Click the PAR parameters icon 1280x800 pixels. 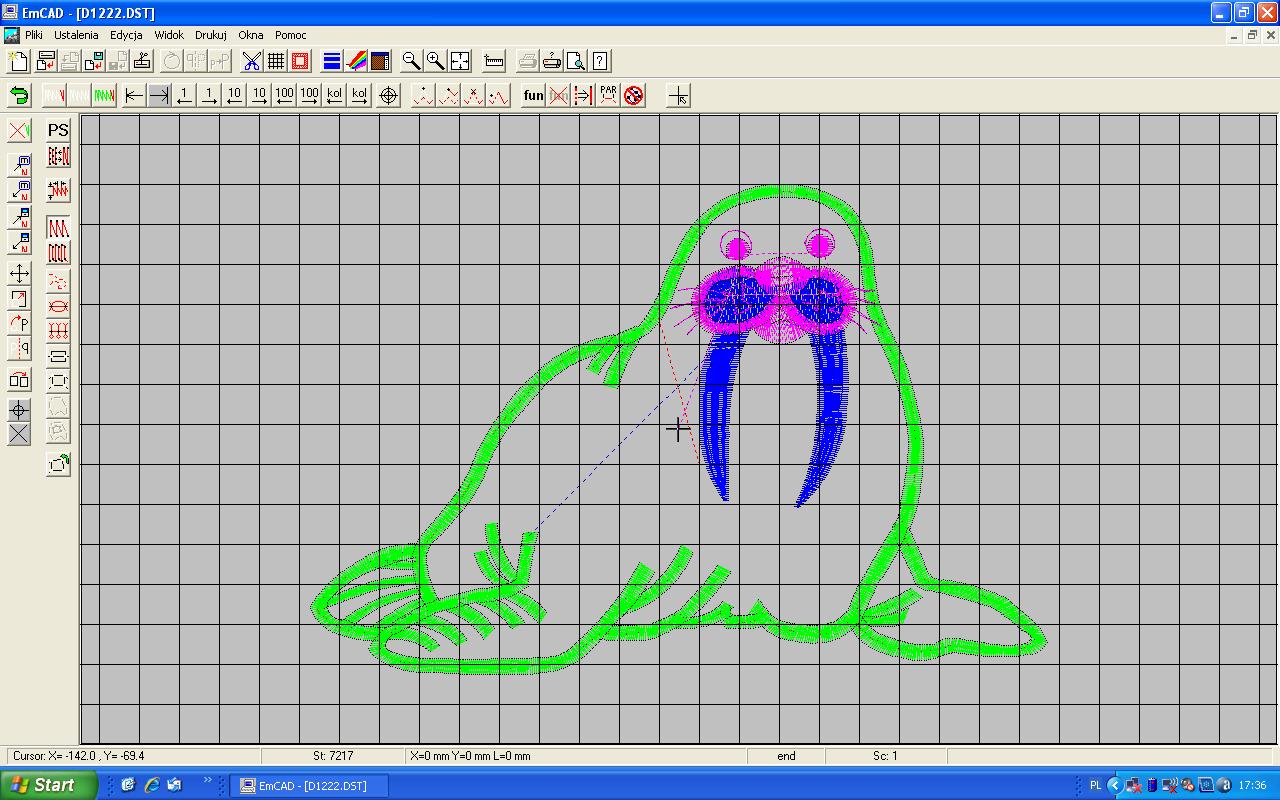click(x=609, y=95)
